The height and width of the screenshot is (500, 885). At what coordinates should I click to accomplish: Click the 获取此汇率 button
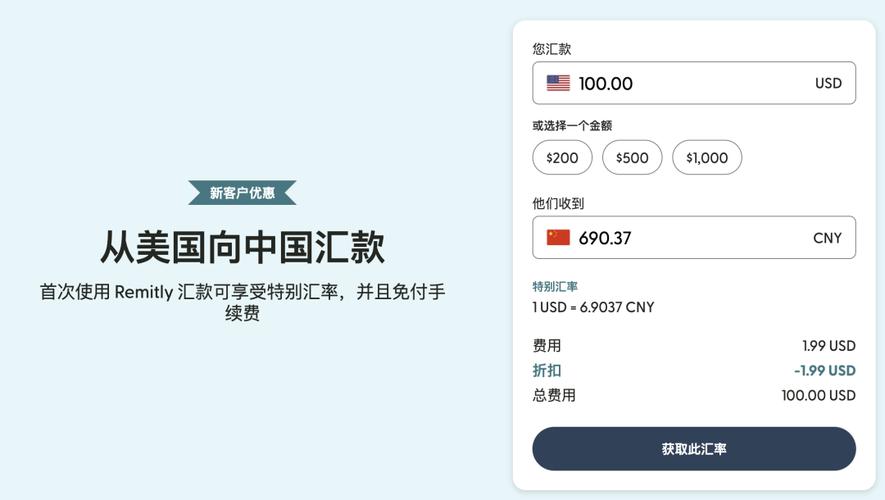click(694, 449)
